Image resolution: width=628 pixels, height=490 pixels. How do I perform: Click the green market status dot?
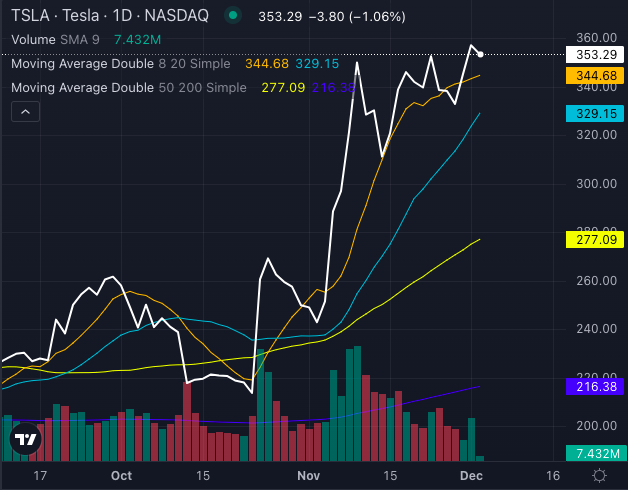pos(233,16)
